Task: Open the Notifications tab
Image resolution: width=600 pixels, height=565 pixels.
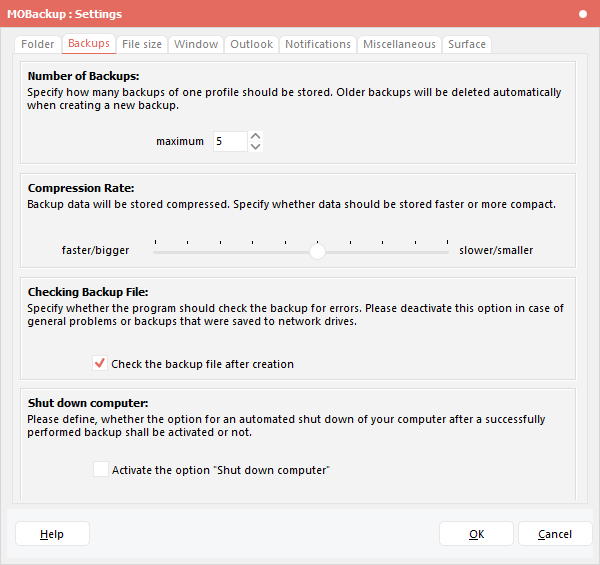Action: click(318, 44)
